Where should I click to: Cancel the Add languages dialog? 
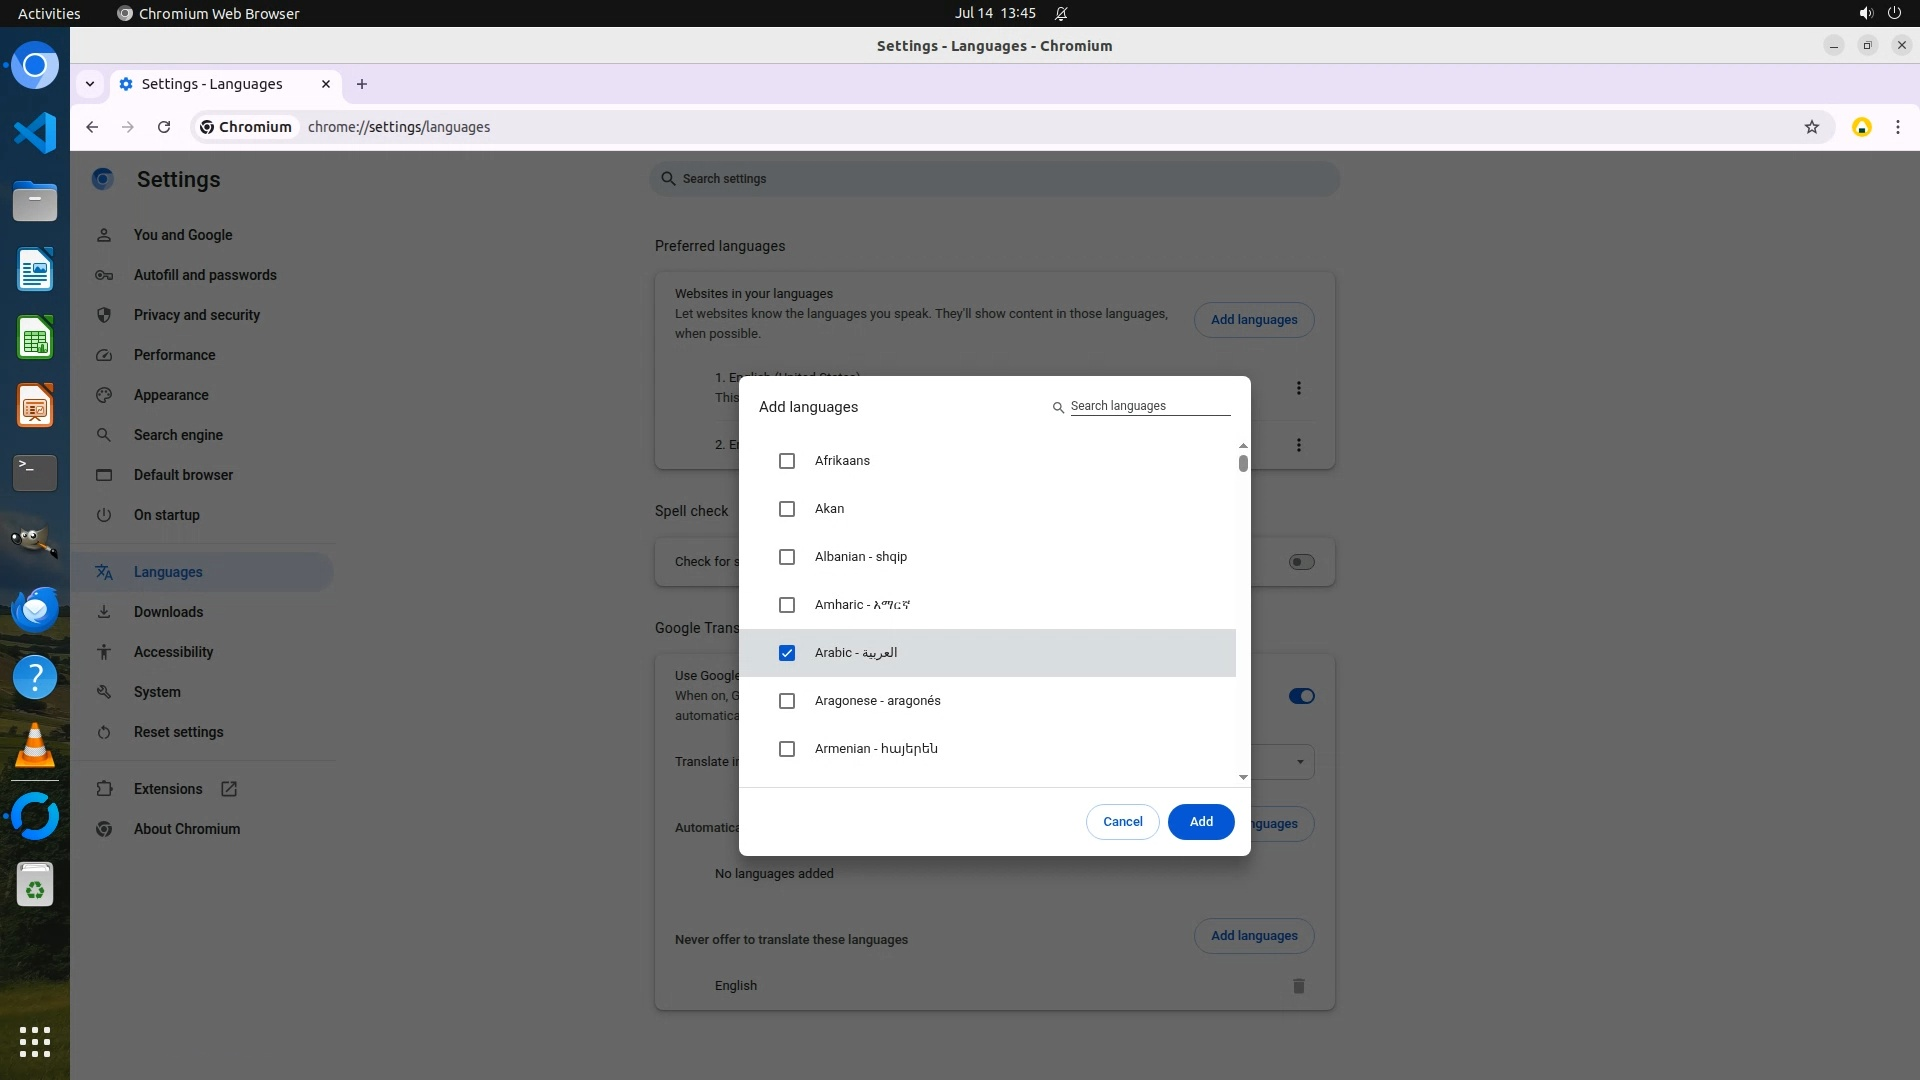click(x=1122, y=822)
